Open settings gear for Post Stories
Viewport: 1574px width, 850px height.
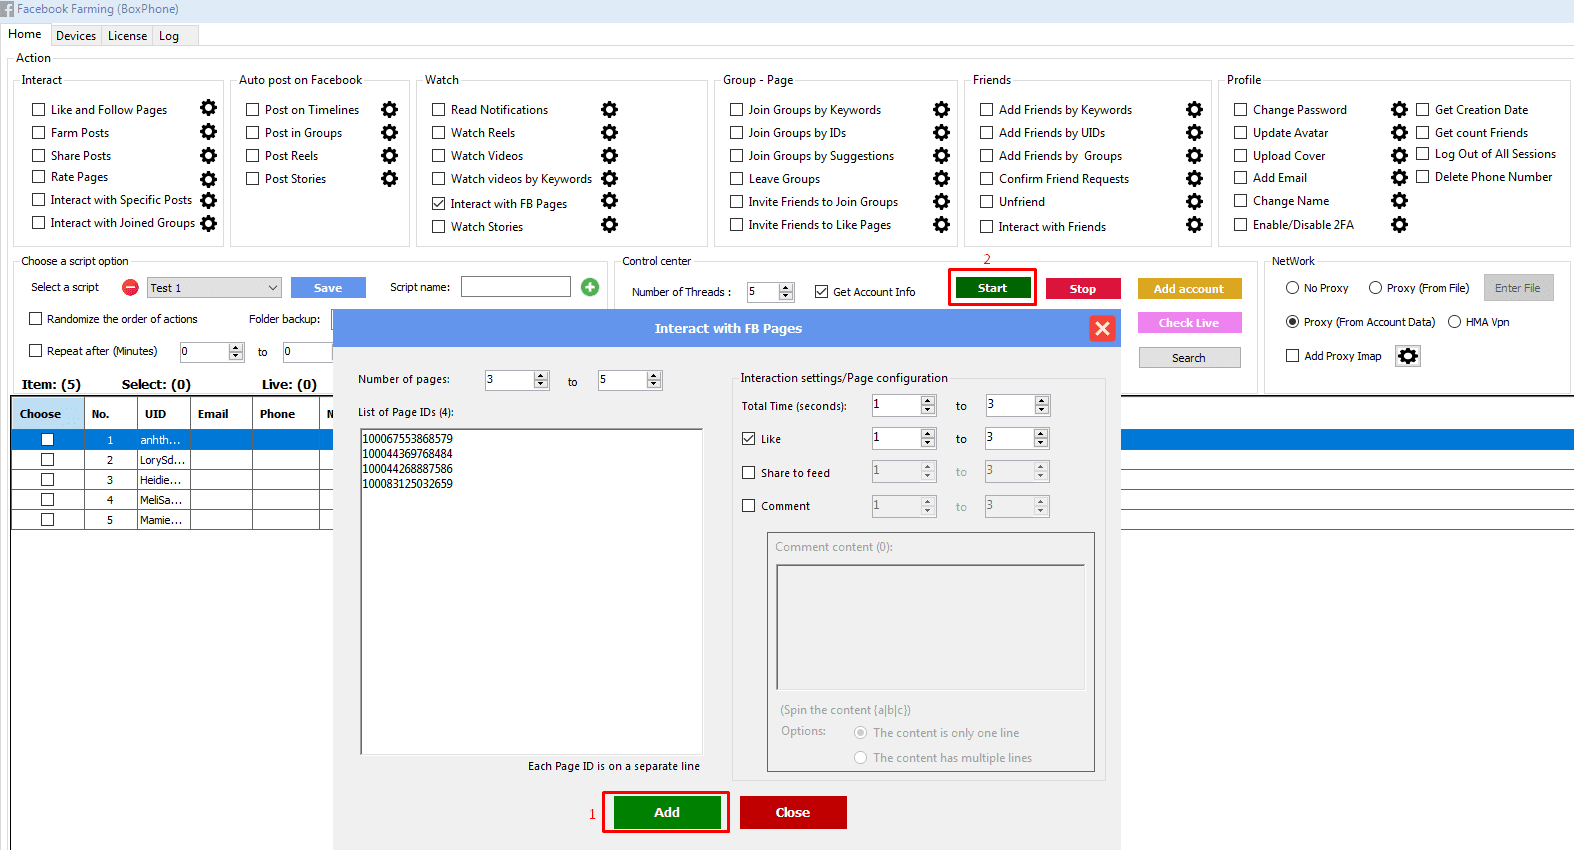point(389,178)
